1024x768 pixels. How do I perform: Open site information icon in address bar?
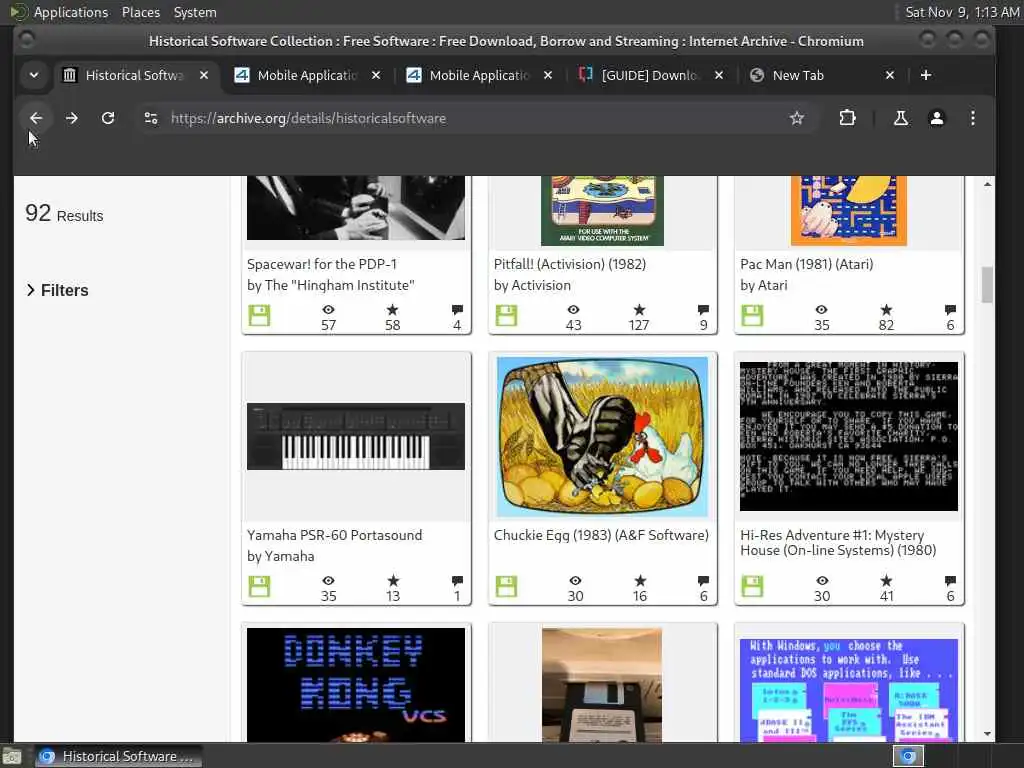[151, 118]
